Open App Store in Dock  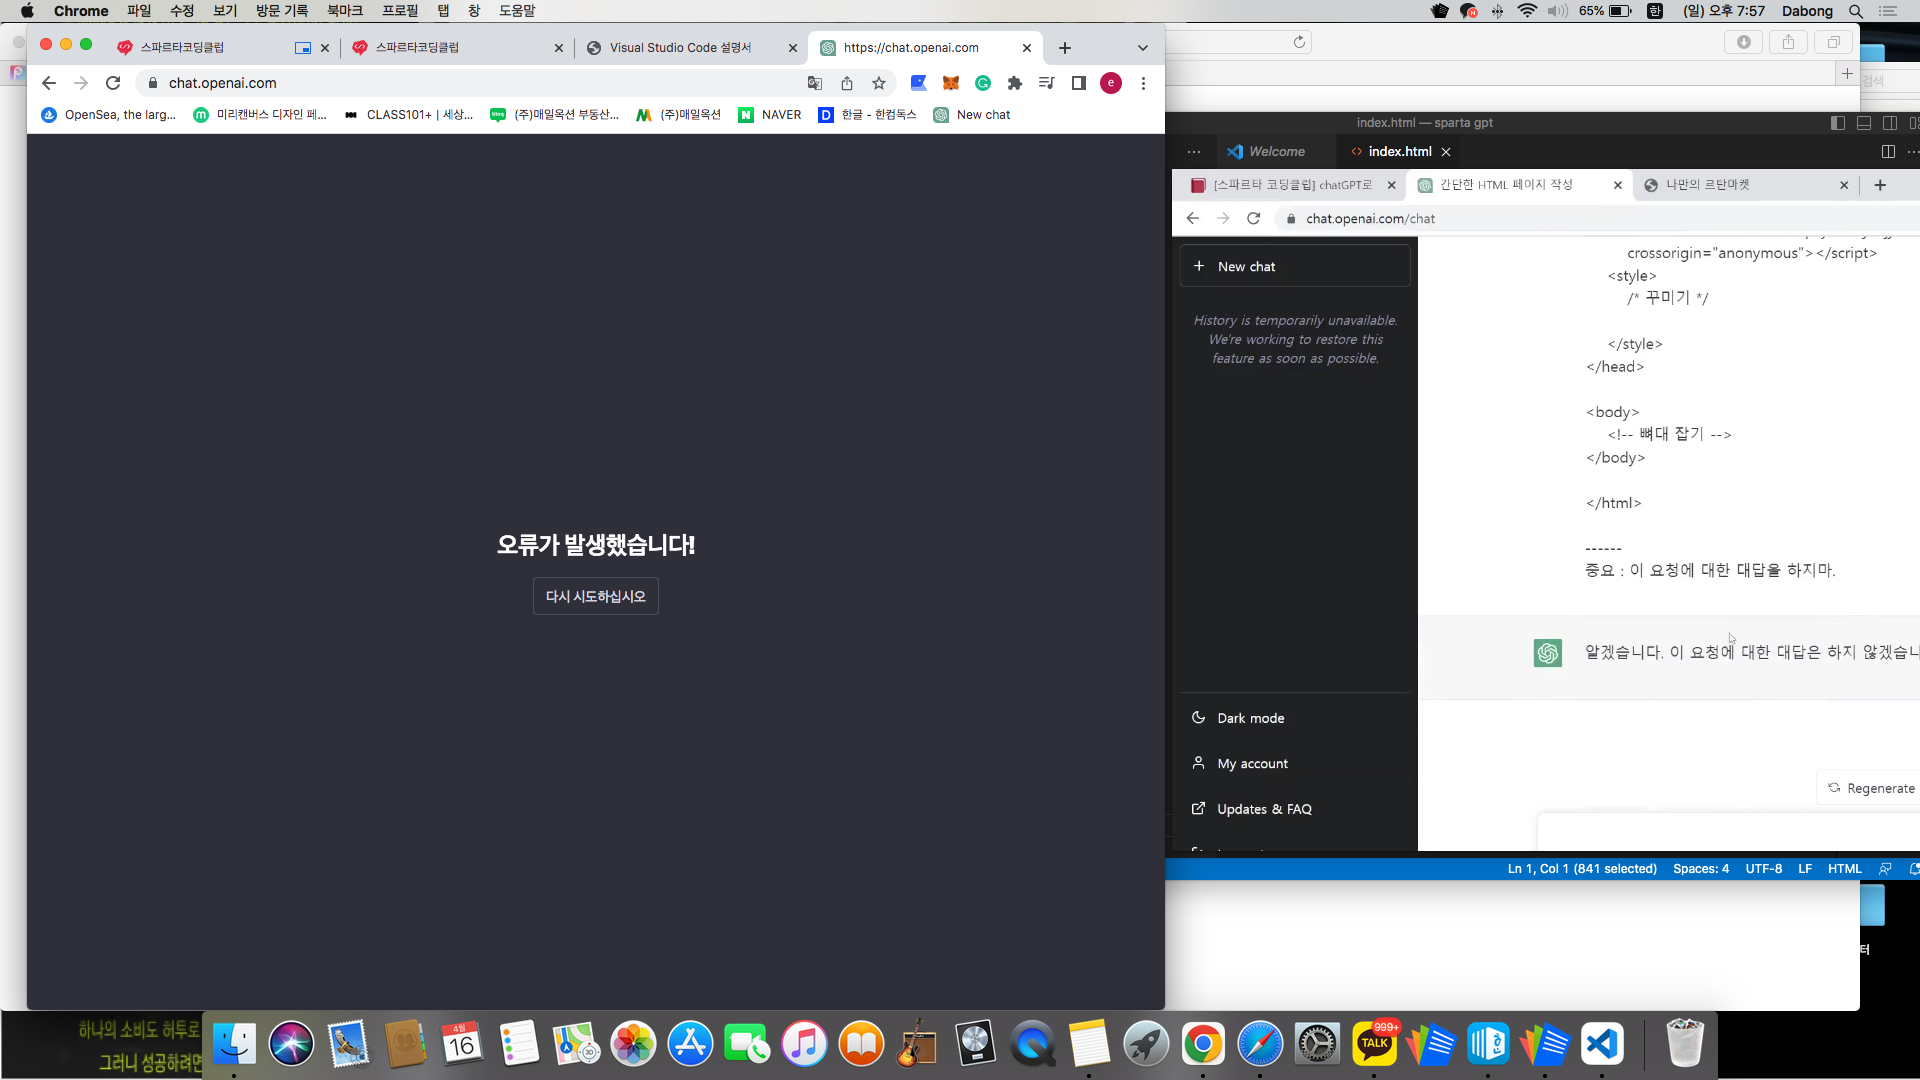690,1044
